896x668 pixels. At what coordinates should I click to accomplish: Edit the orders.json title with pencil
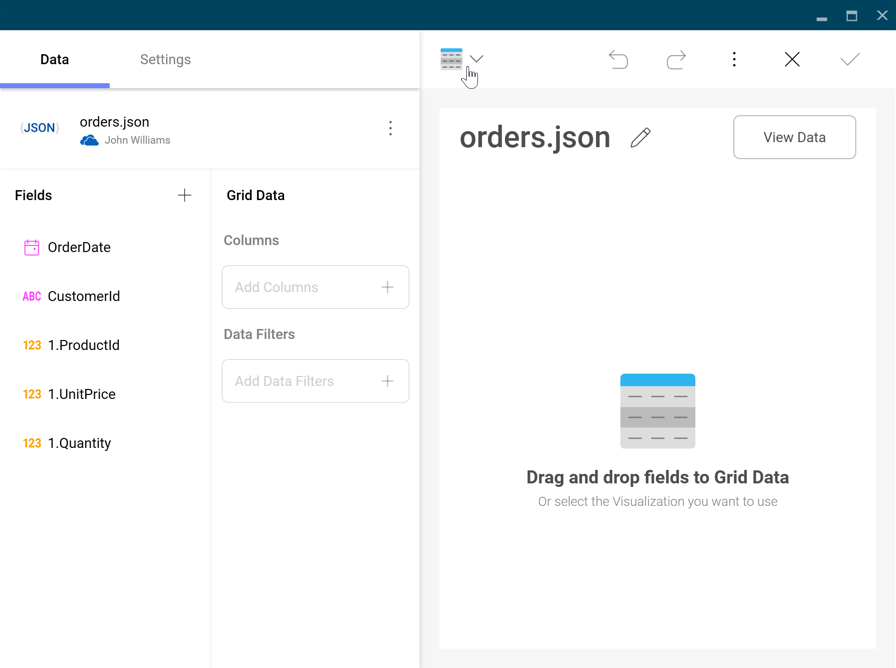click(x=640, y=138)
